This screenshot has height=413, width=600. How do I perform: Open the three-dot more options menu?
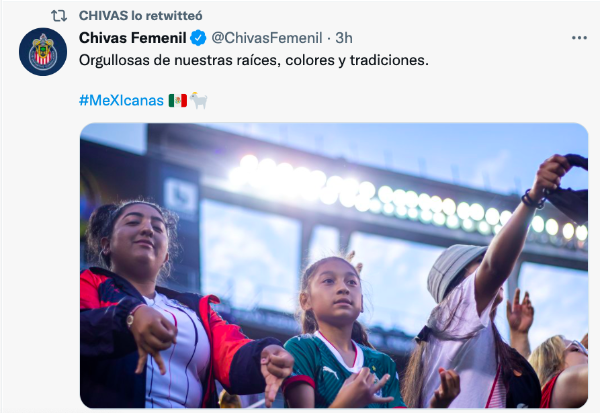pos(579,38)
